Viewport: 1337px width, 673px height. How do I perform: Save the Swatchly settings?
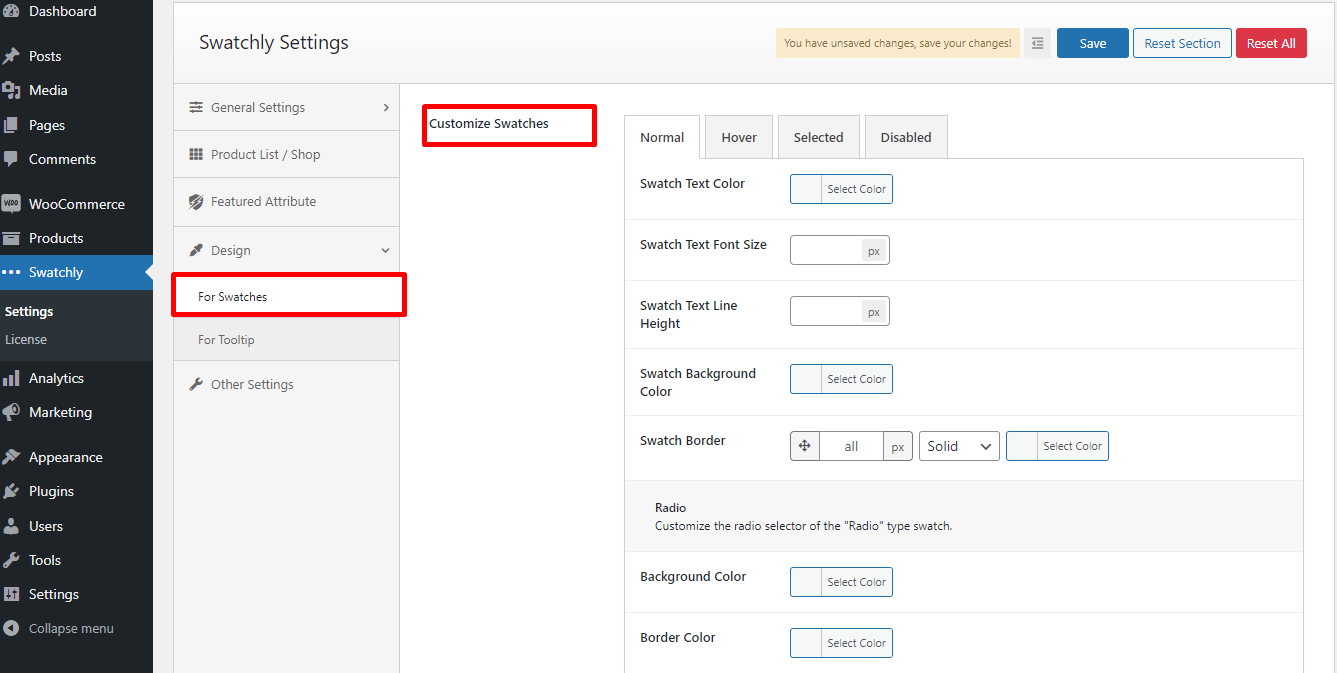pyautogui.click(x=1092, y=43)
